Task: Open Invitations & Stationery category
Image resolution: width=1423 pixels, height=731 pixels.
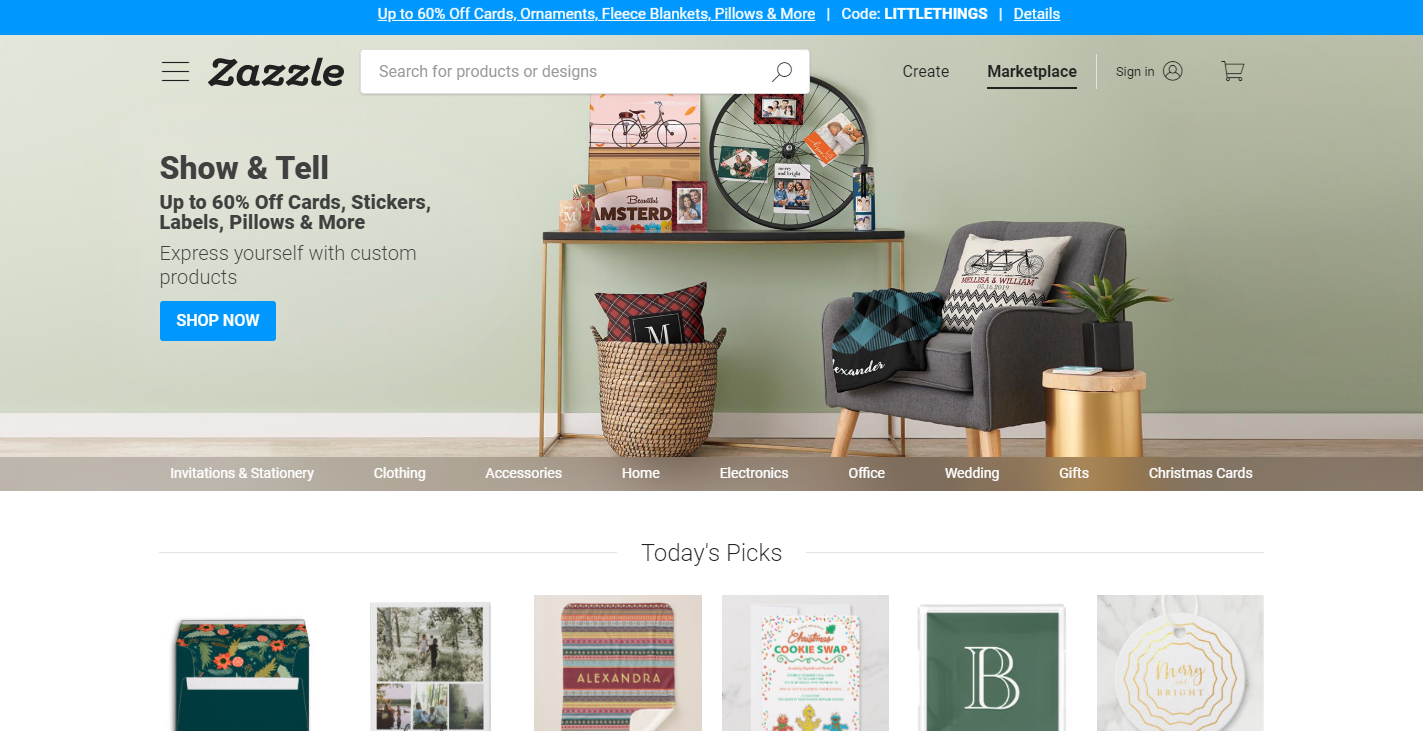Action: coord(242,473)
